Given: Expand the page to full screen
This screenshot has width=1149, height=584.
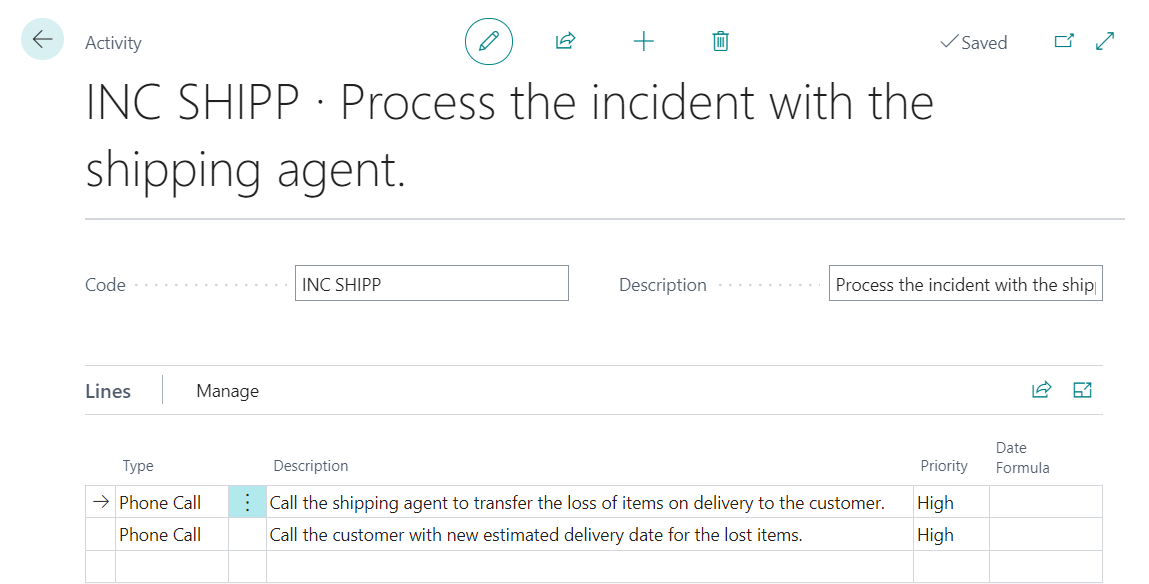Looking at the screenshot, I should pyautogui.click(x=1104, y=41).
